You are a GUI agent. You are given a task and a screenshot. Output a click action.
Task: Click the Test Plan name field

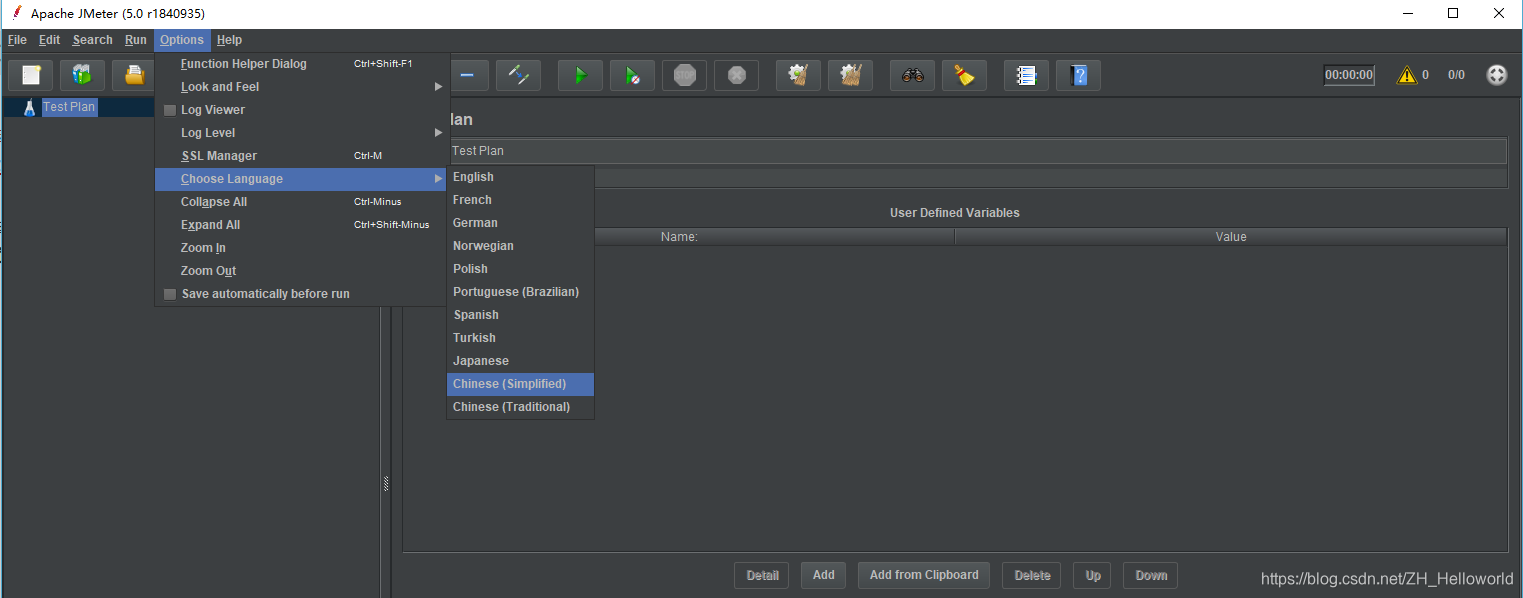tap(976, 151)
